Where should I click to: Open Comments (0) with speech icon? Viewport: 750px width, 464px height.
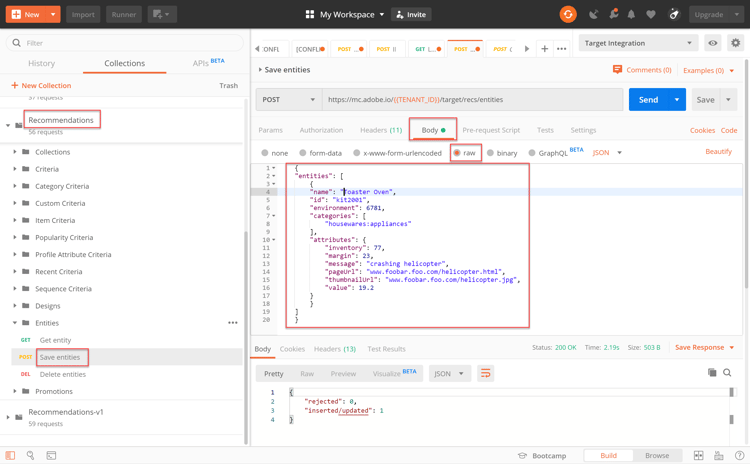(642, 70)
